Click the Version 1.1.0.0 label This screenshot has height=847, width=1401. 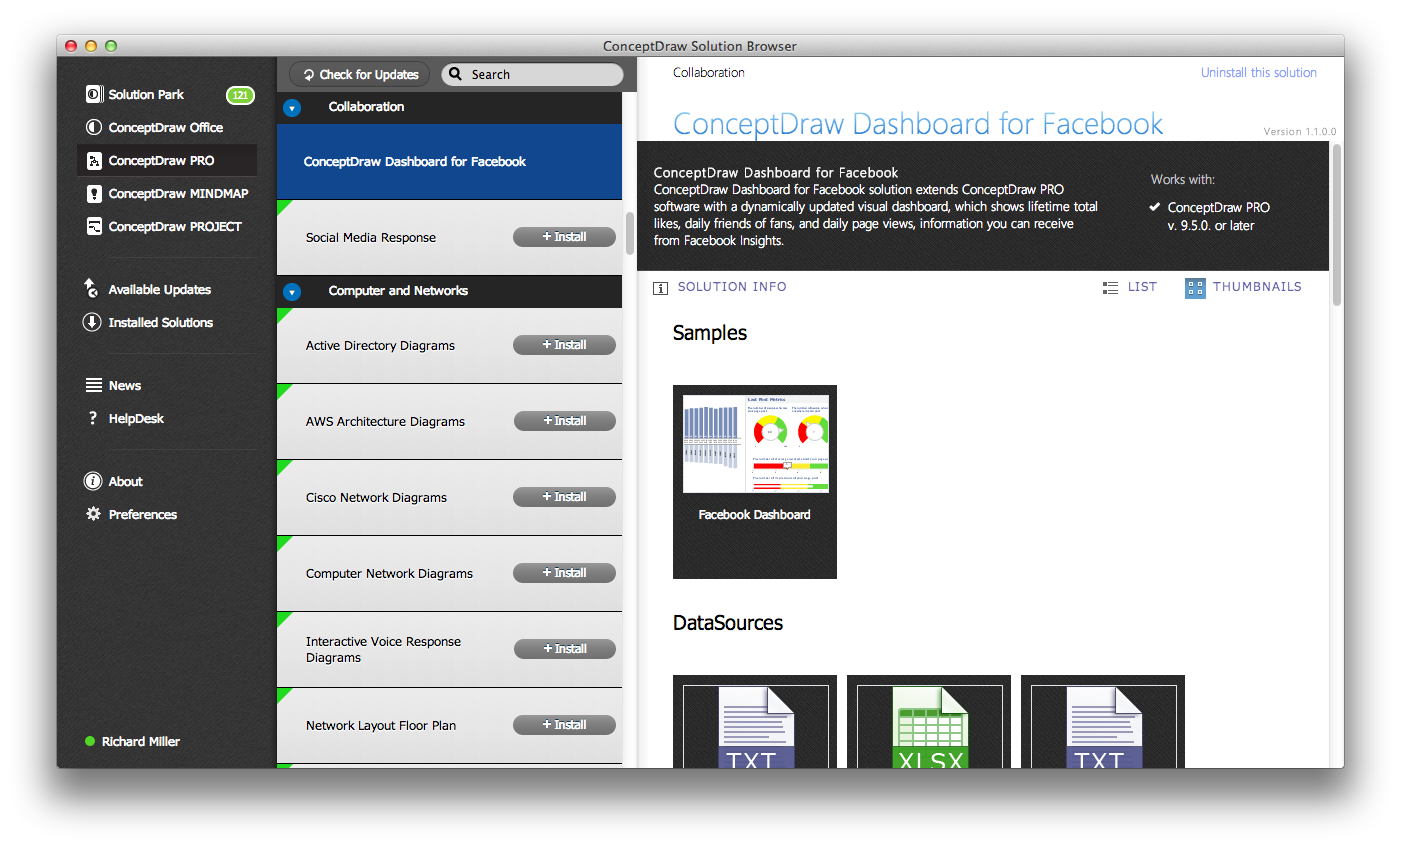click(x=1299, y=131)
